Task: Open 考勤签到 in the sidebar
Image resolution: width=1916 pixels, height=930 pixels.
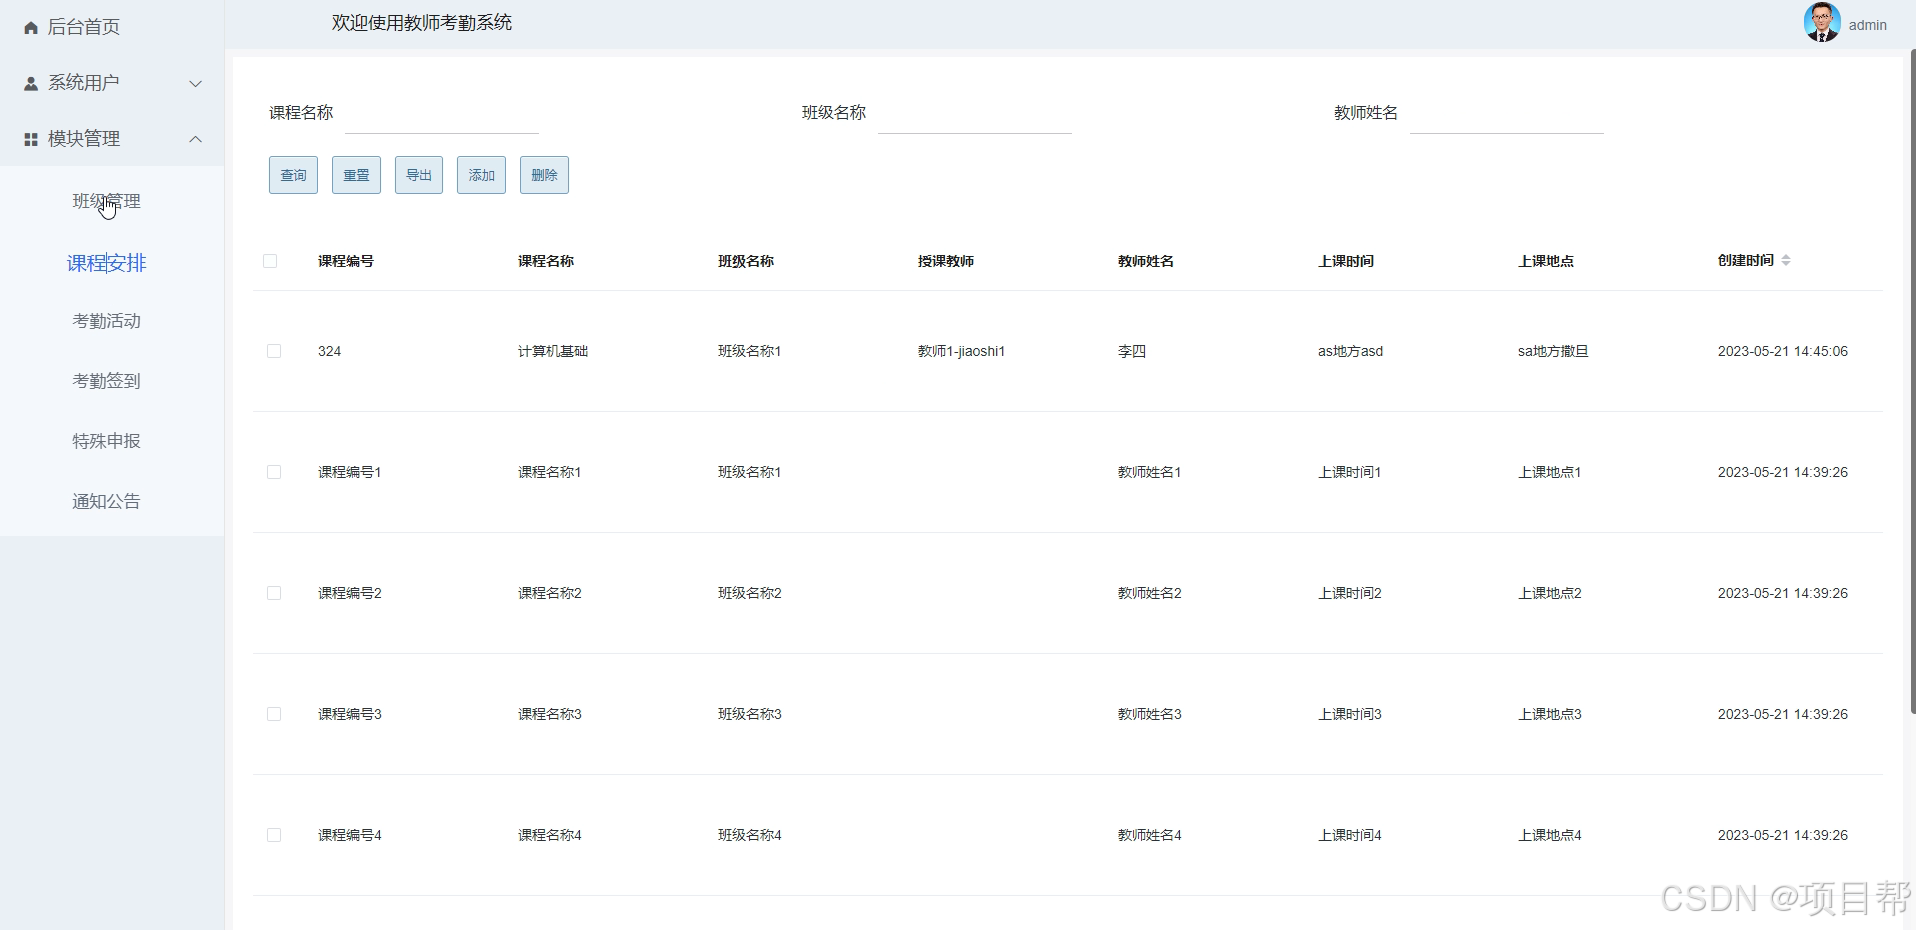Action: pos(106,381)
